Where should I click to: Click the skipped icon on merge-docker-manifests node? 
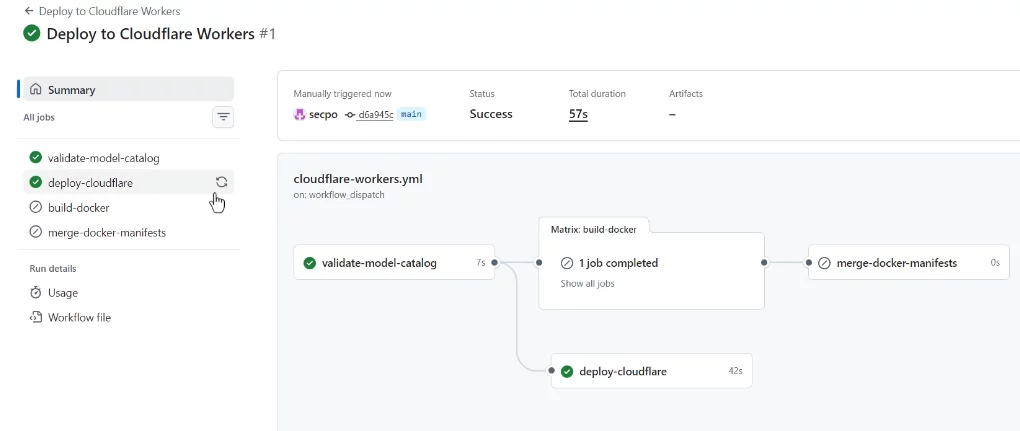[824, 263]
